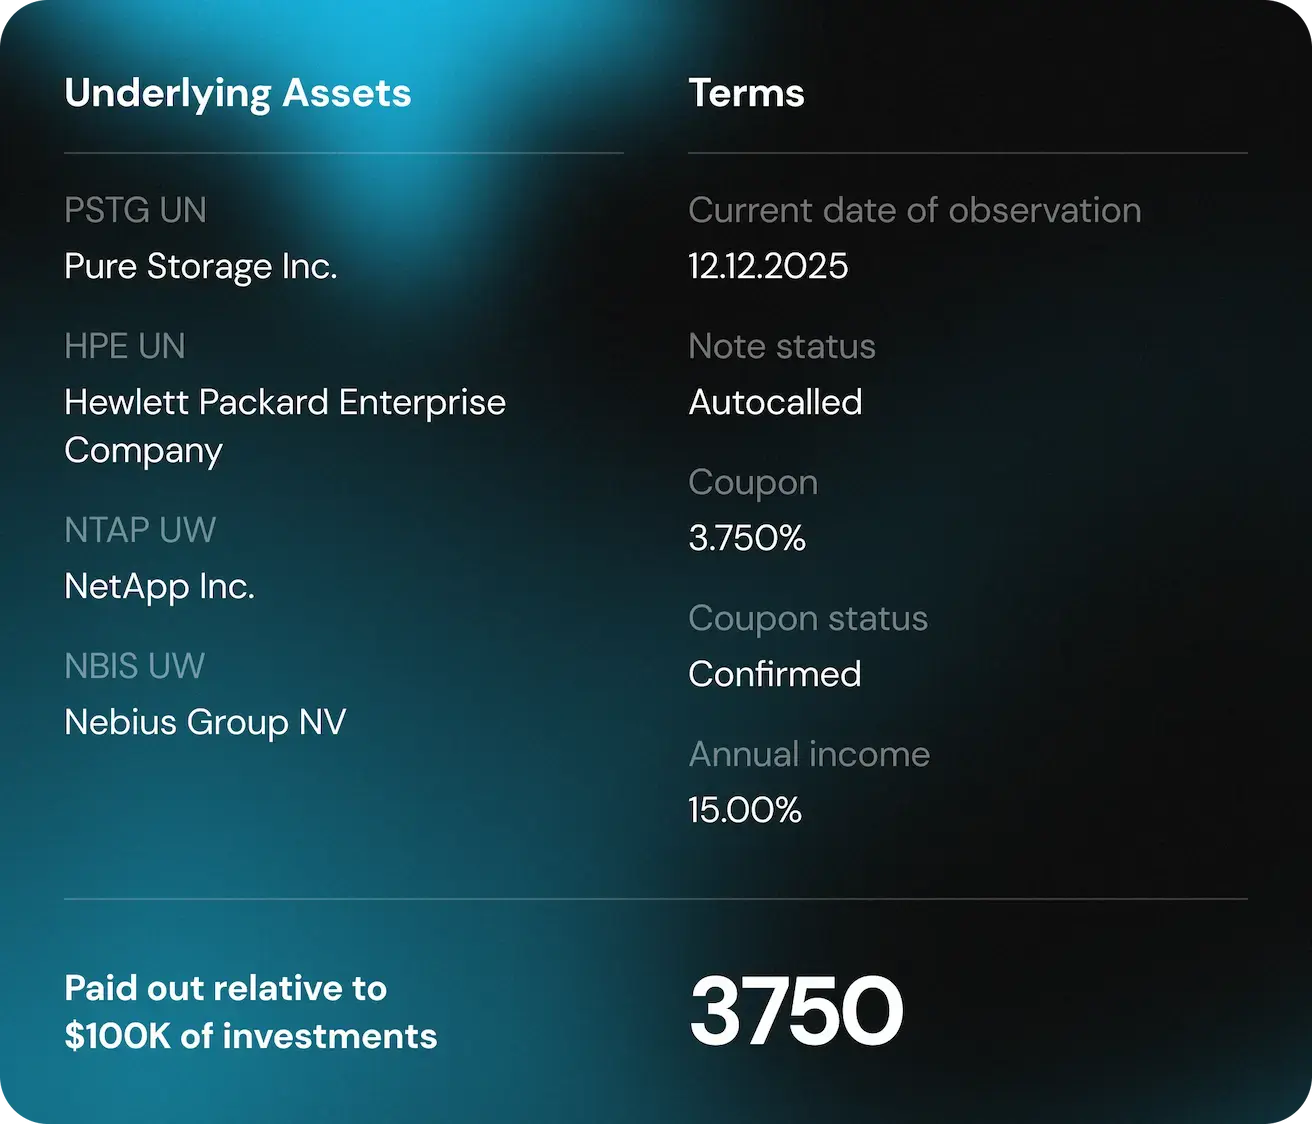Click Current date of observation label
Screen dimensions: 1312x1124
coord(914,210)
